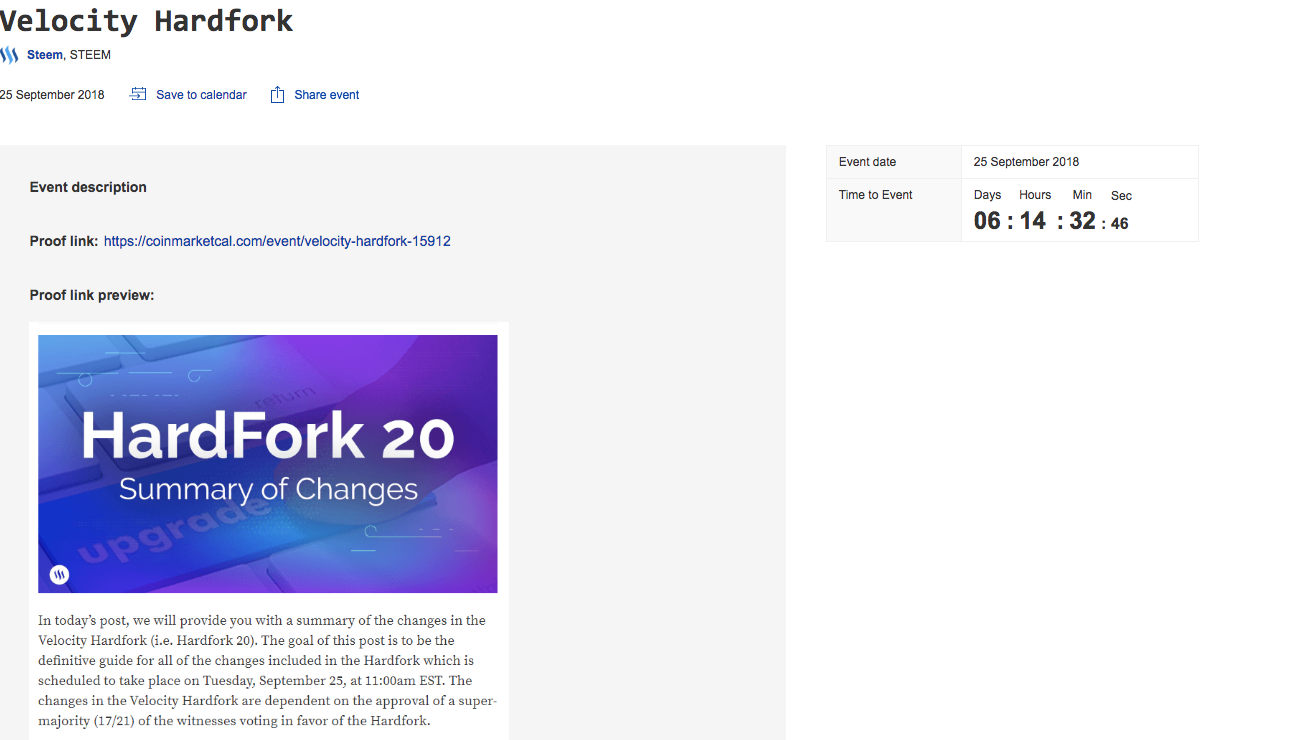Click the Share event icon

click(x=277, y=94)
